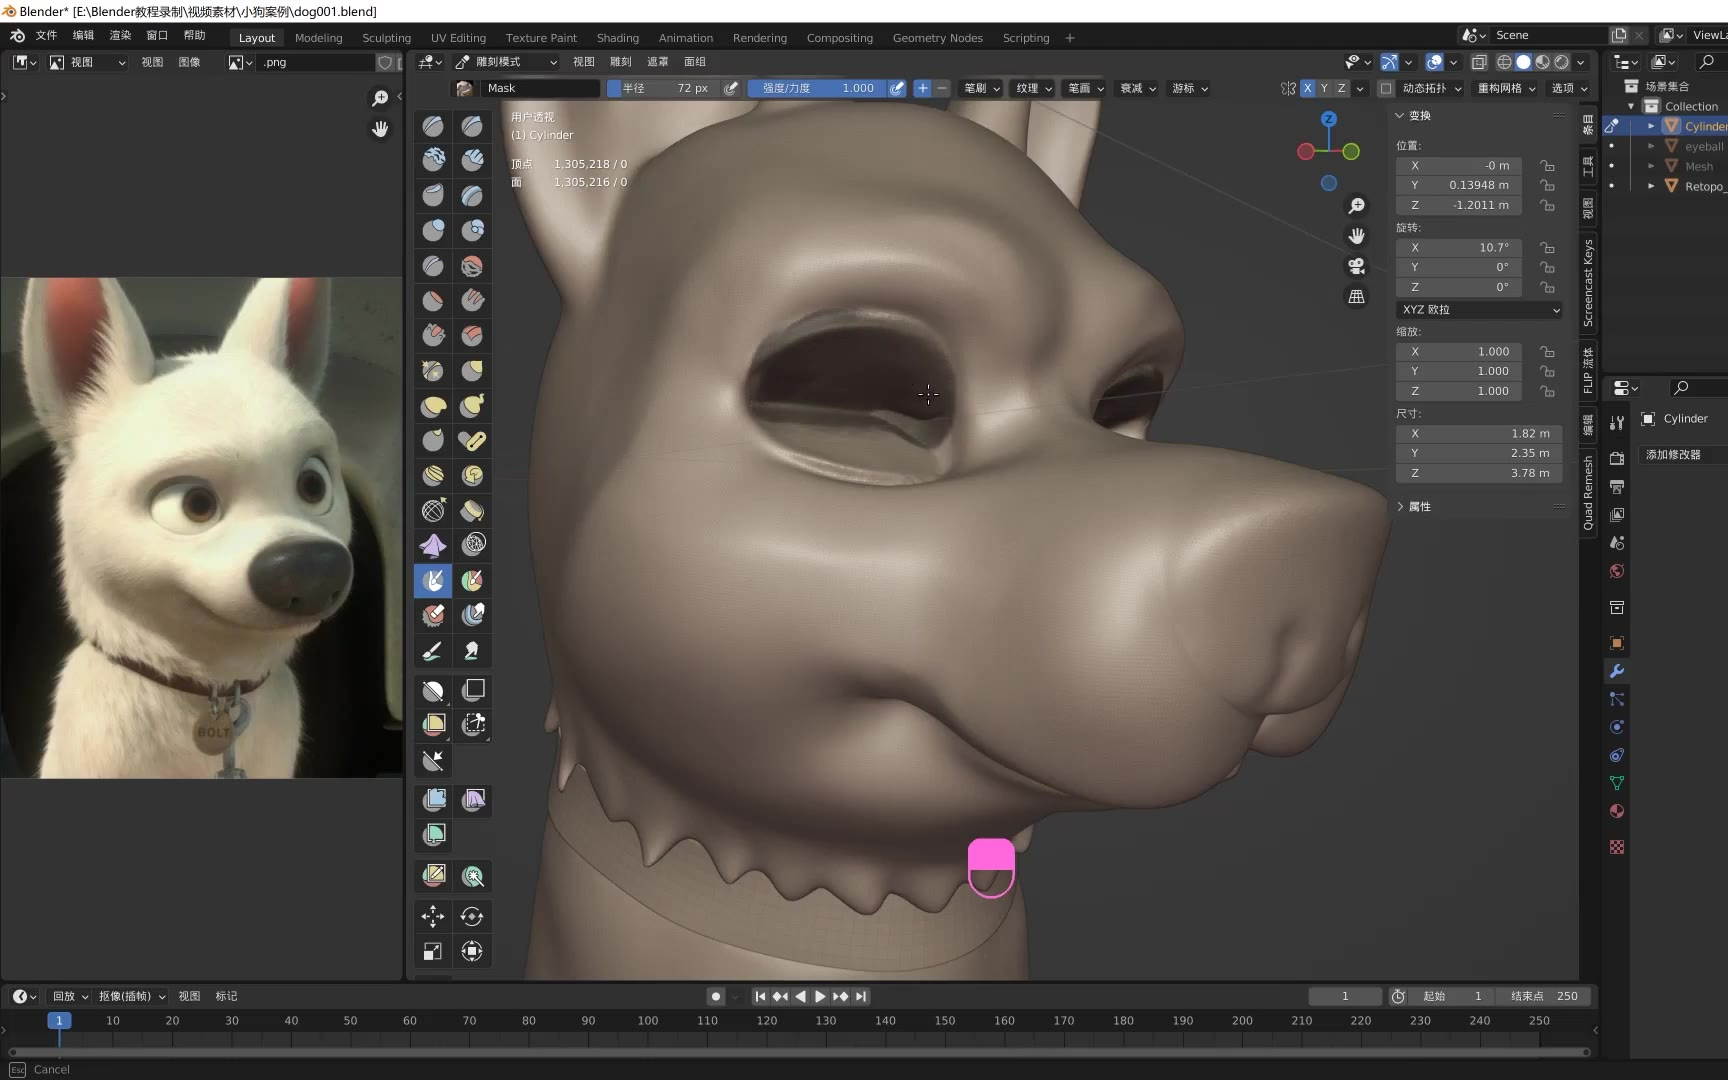1728x1080 pixels.
Task: Select the Clay brush tool
Action: 433,160
